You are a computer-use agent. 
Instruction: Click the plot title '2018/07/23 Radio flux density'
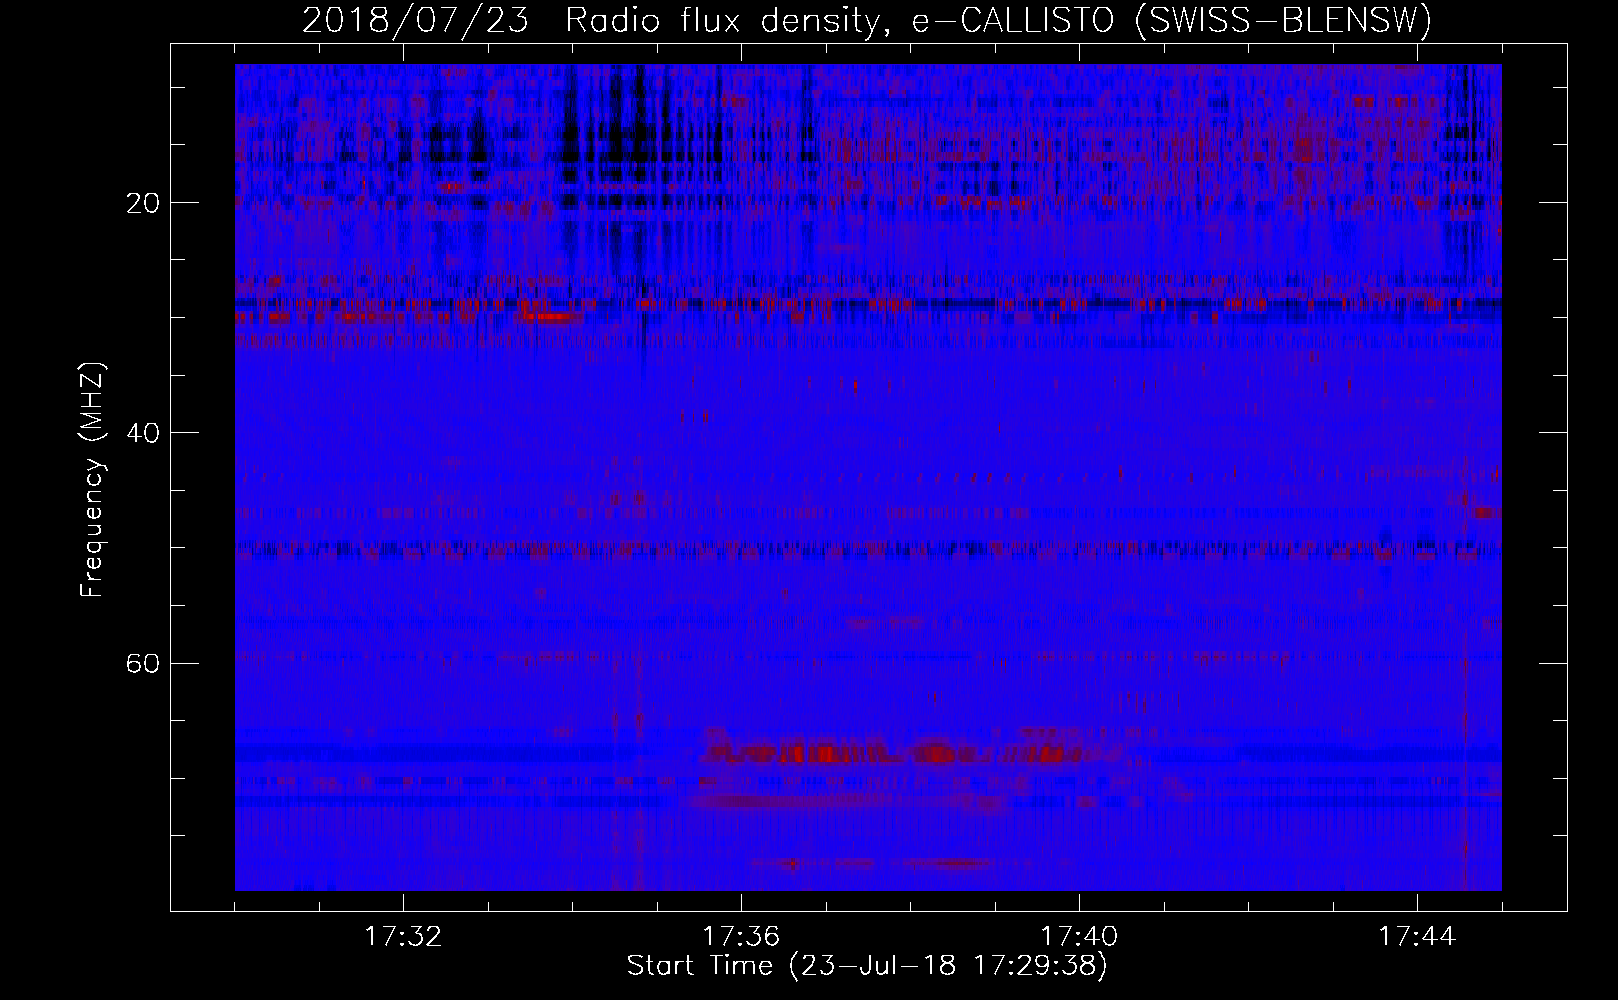point(593,20)
